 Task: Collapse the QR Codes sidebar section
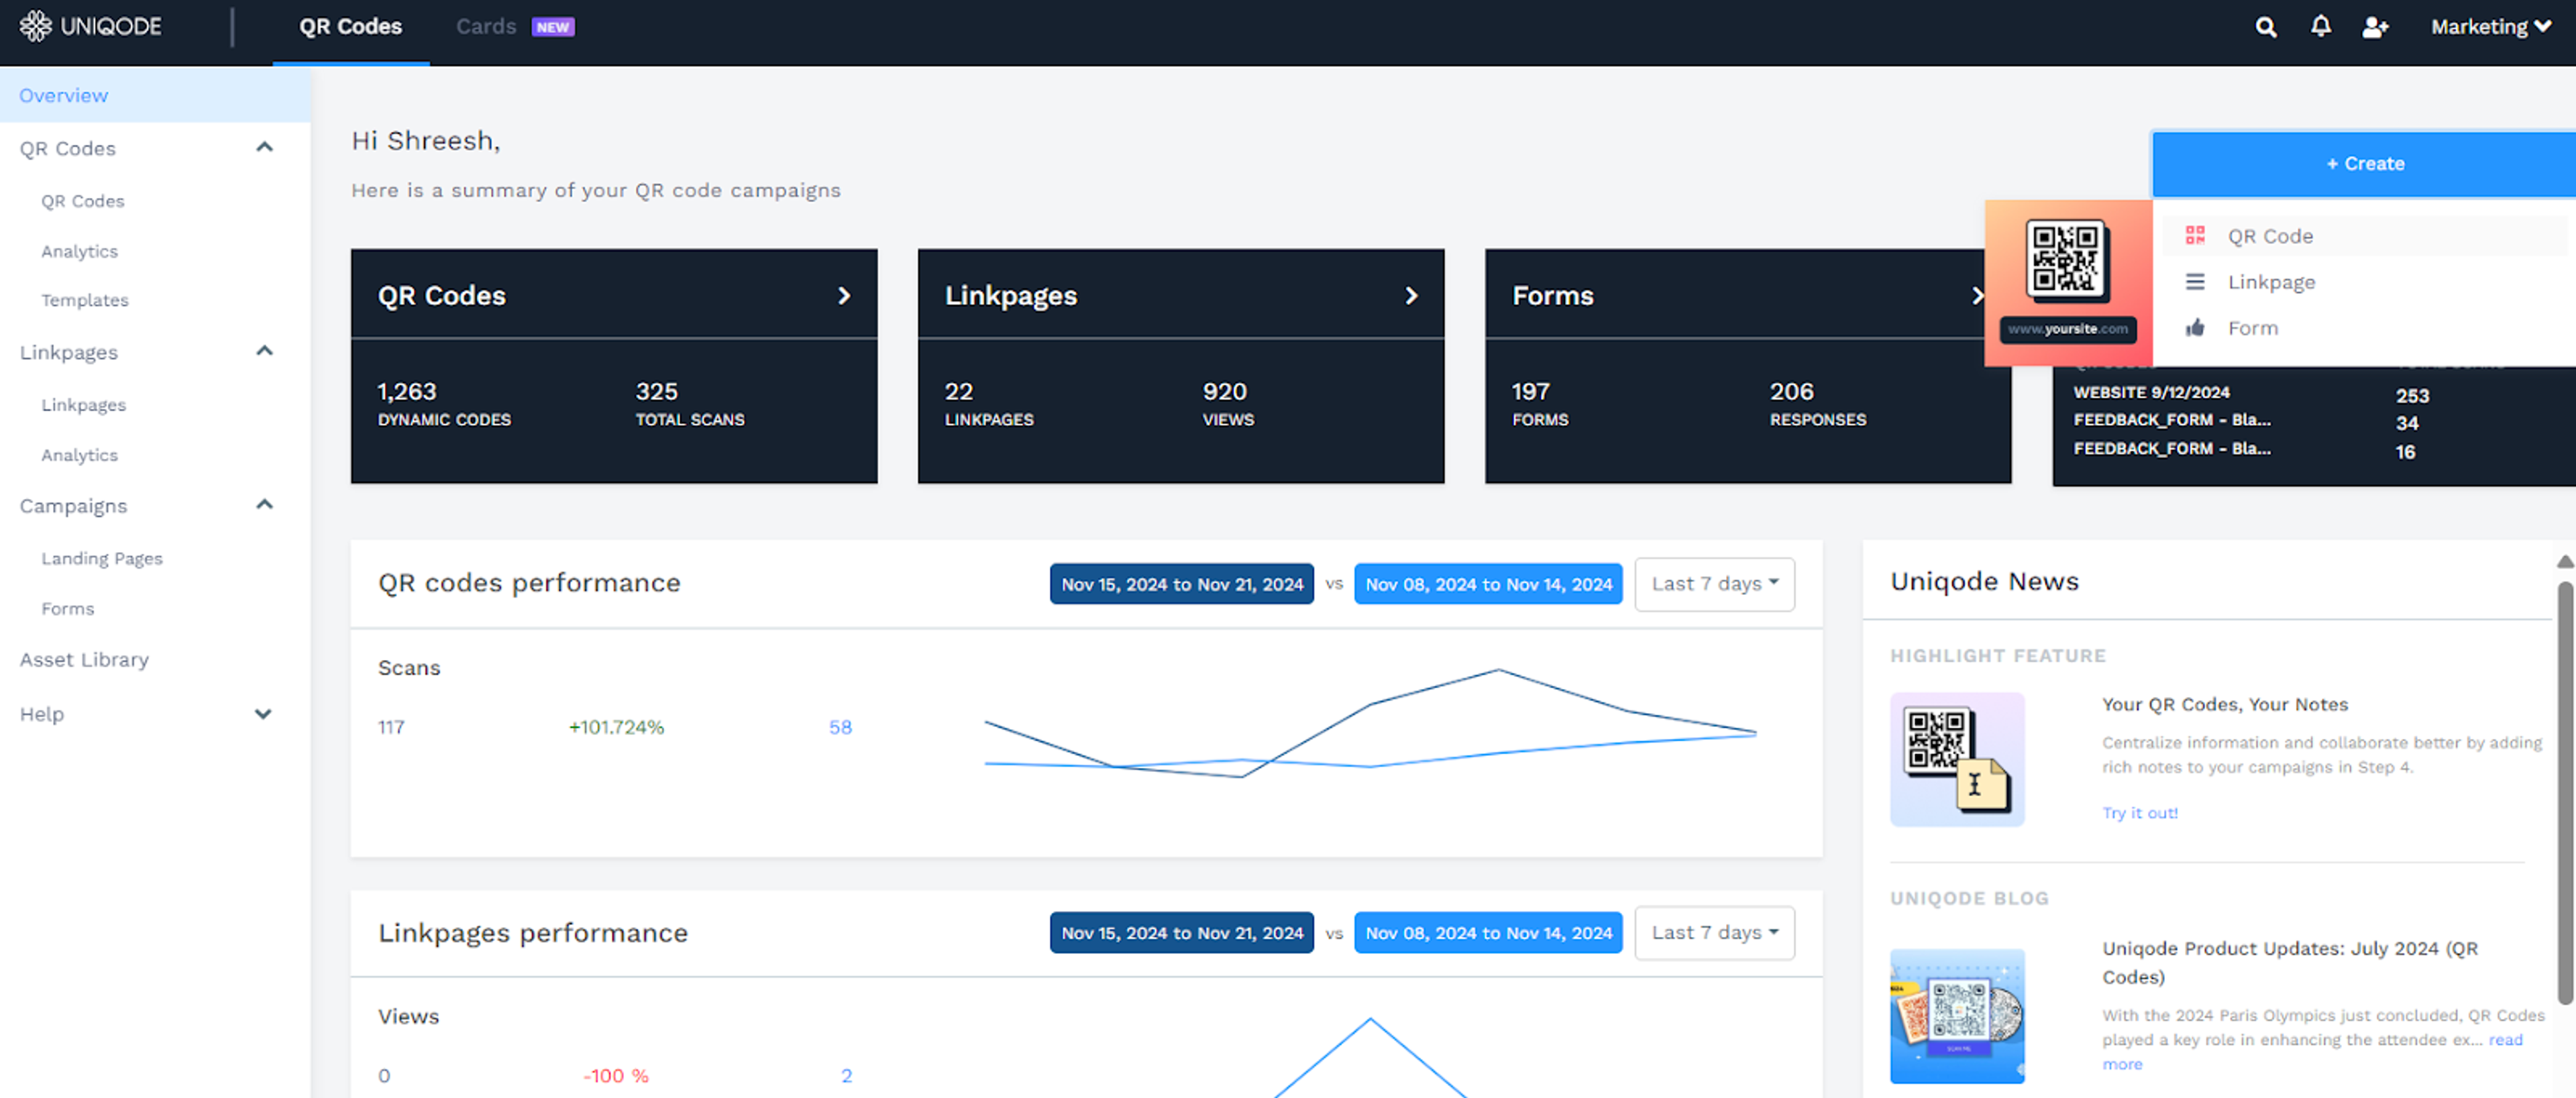264,148
